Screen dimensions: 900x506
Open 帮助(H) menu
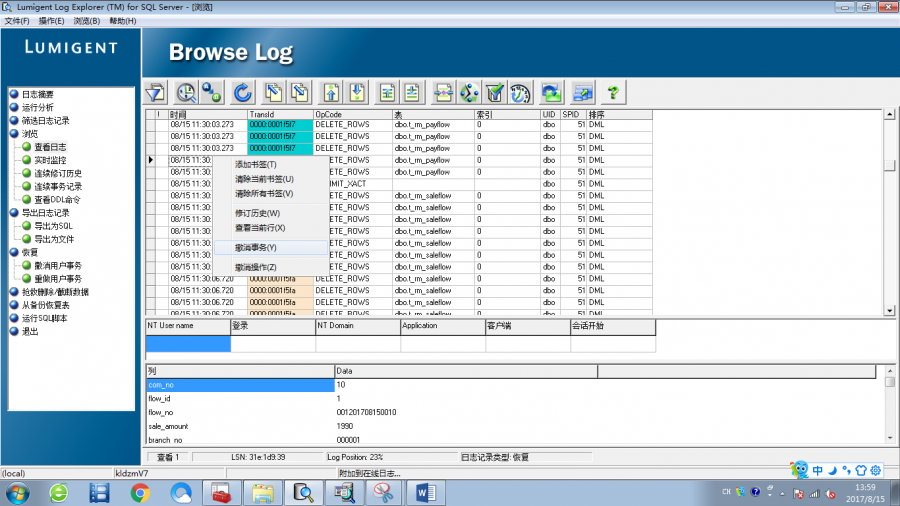point(122,21)
